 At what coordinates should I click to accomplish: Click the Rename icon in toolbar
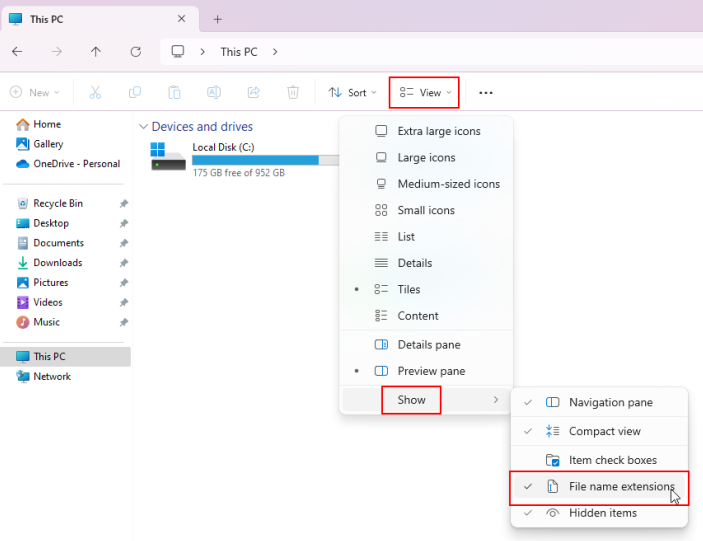(x=213, y=92)
